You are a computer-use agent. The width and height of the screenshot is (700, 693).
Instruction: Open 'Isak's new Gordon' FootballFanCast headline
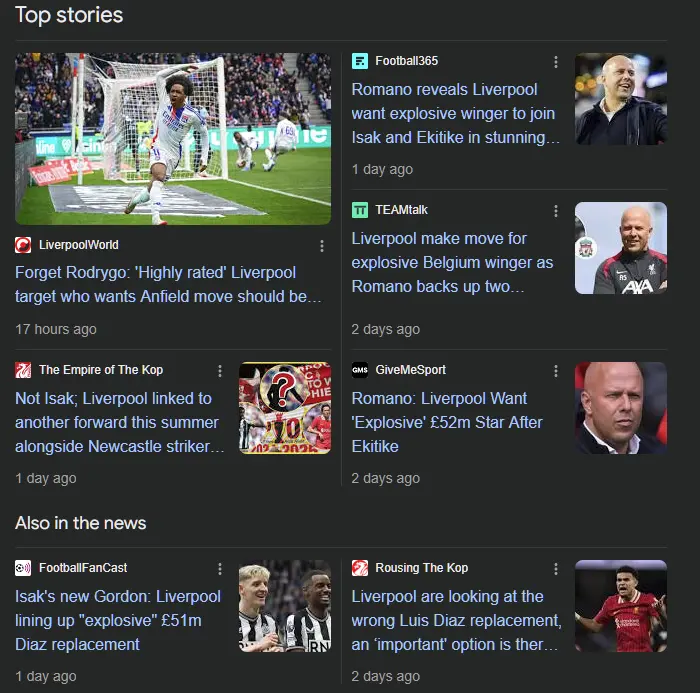(118, 621)
